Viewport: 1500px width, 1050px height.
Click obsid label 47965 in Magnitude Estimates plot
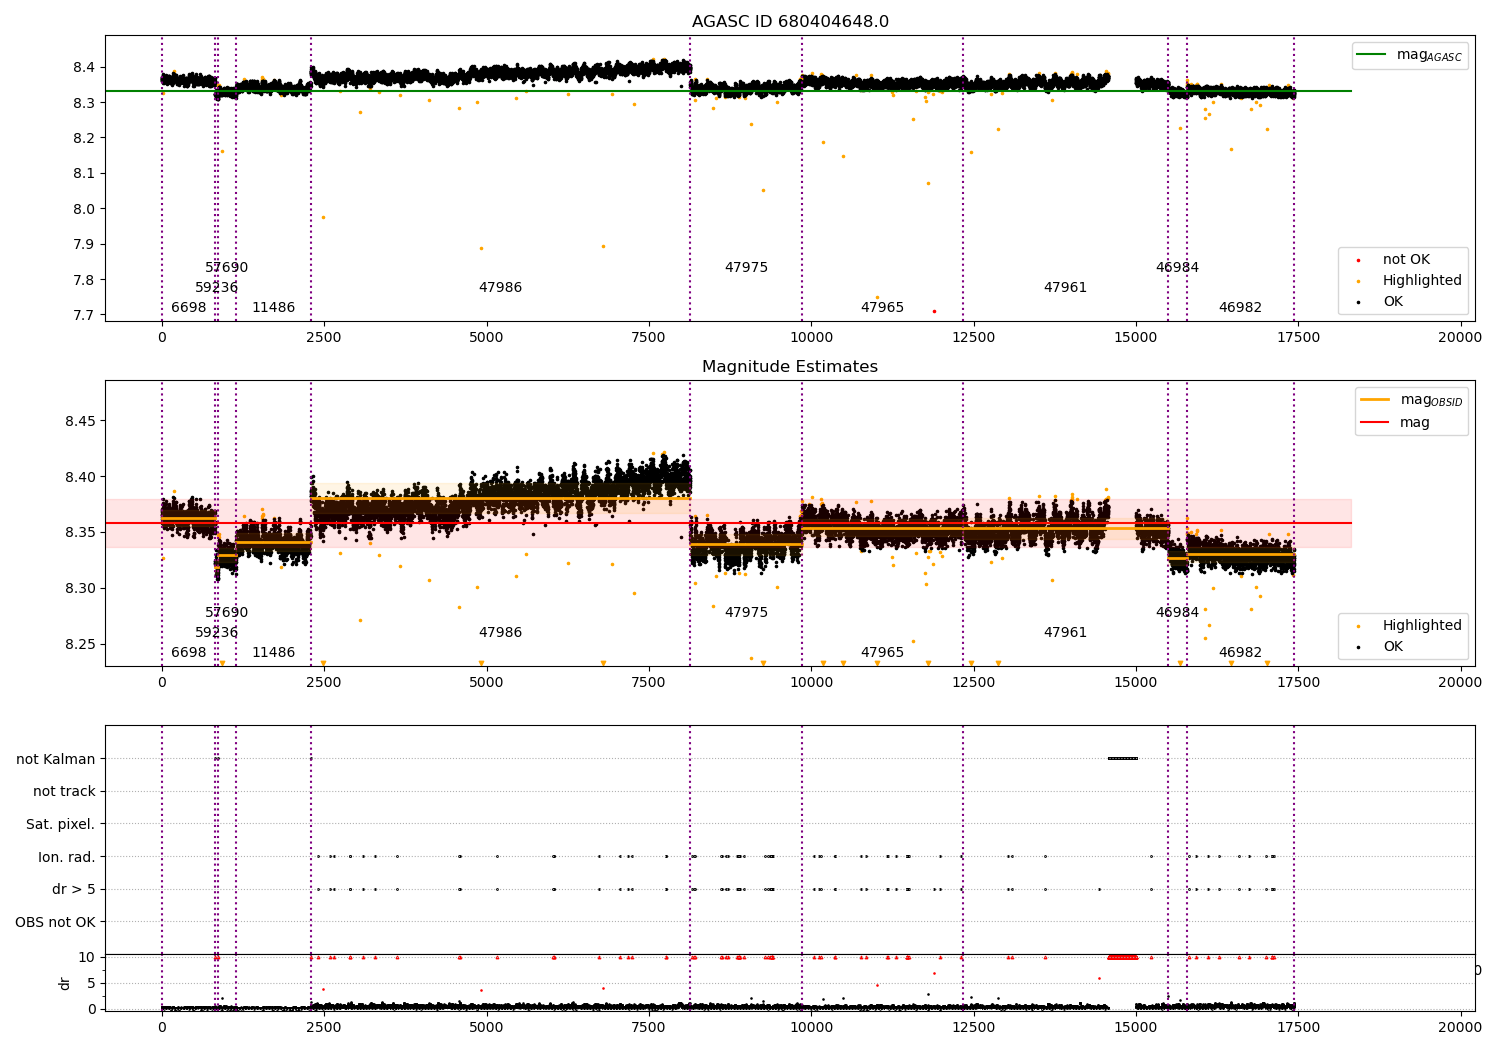pyautogui.click(x=883, y=653)
